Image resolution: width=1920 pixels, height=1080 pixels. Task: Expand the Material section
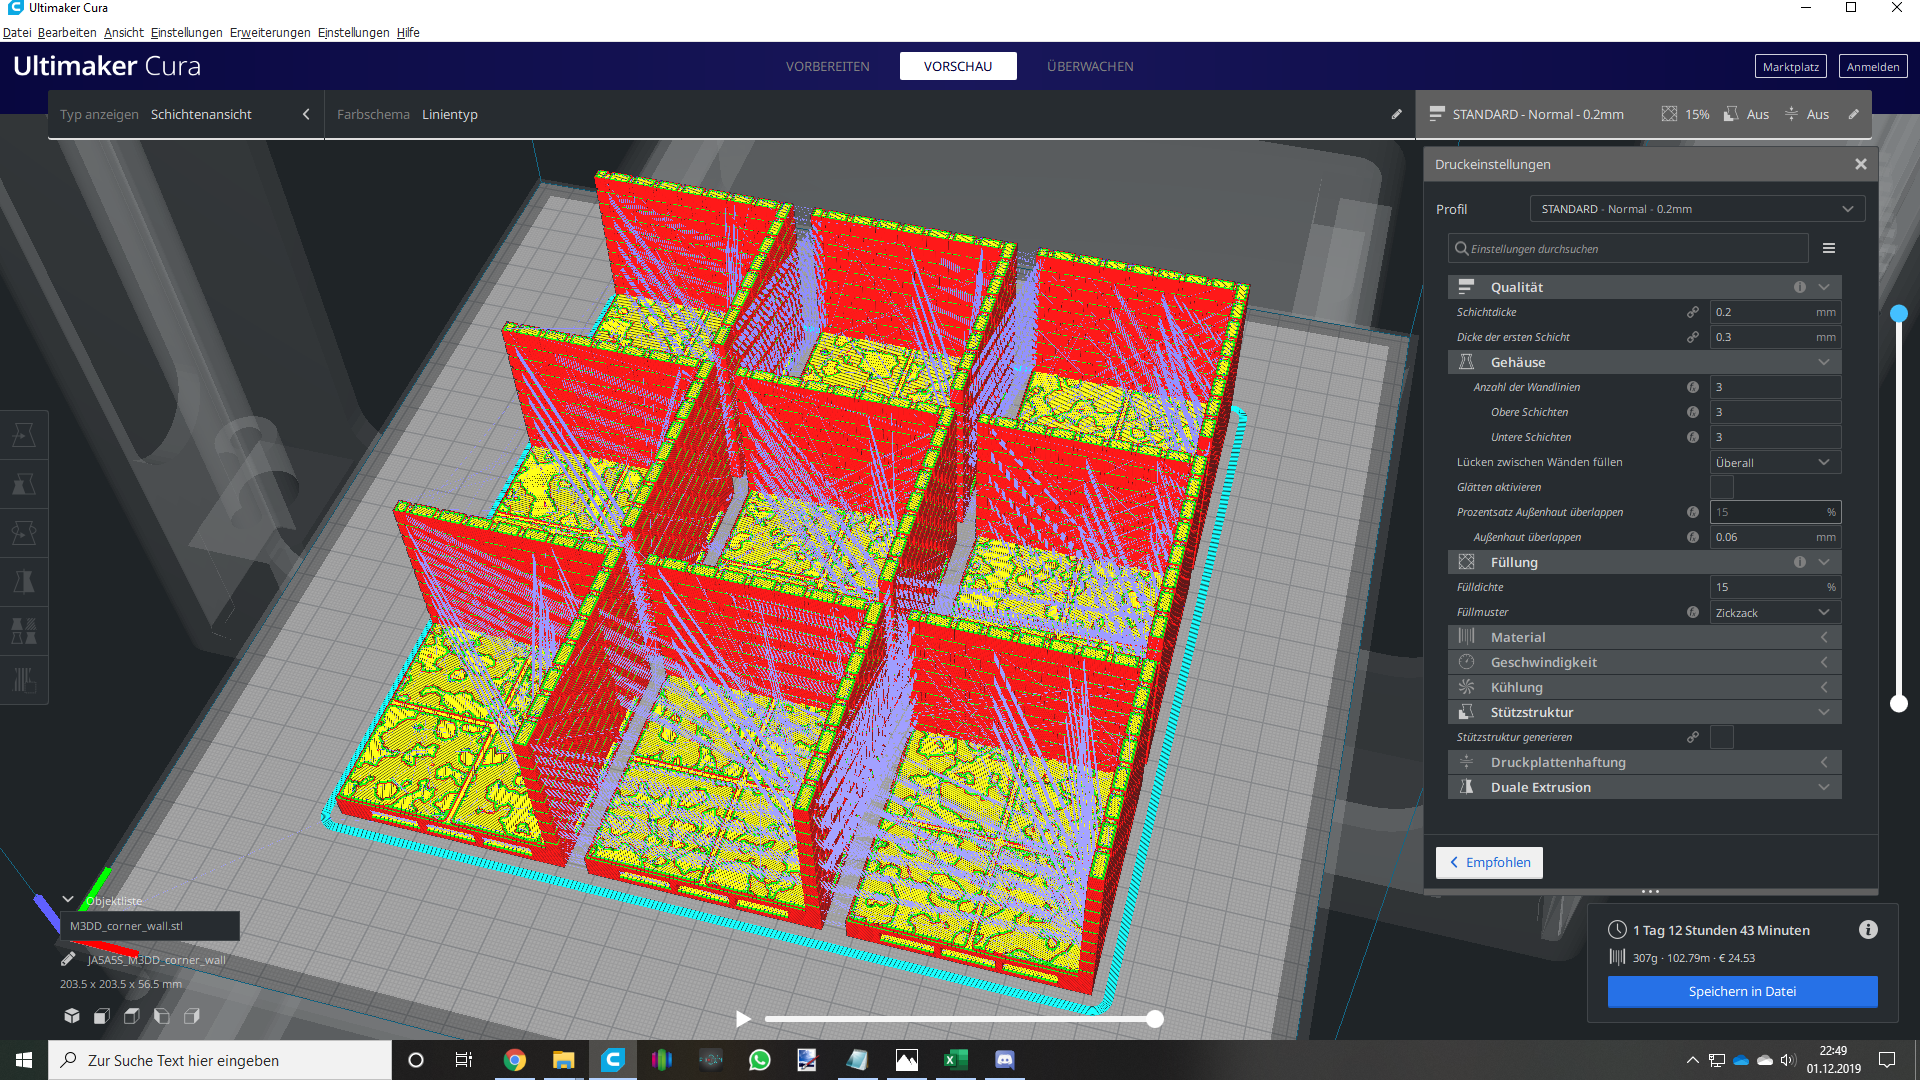(1644, 637)
